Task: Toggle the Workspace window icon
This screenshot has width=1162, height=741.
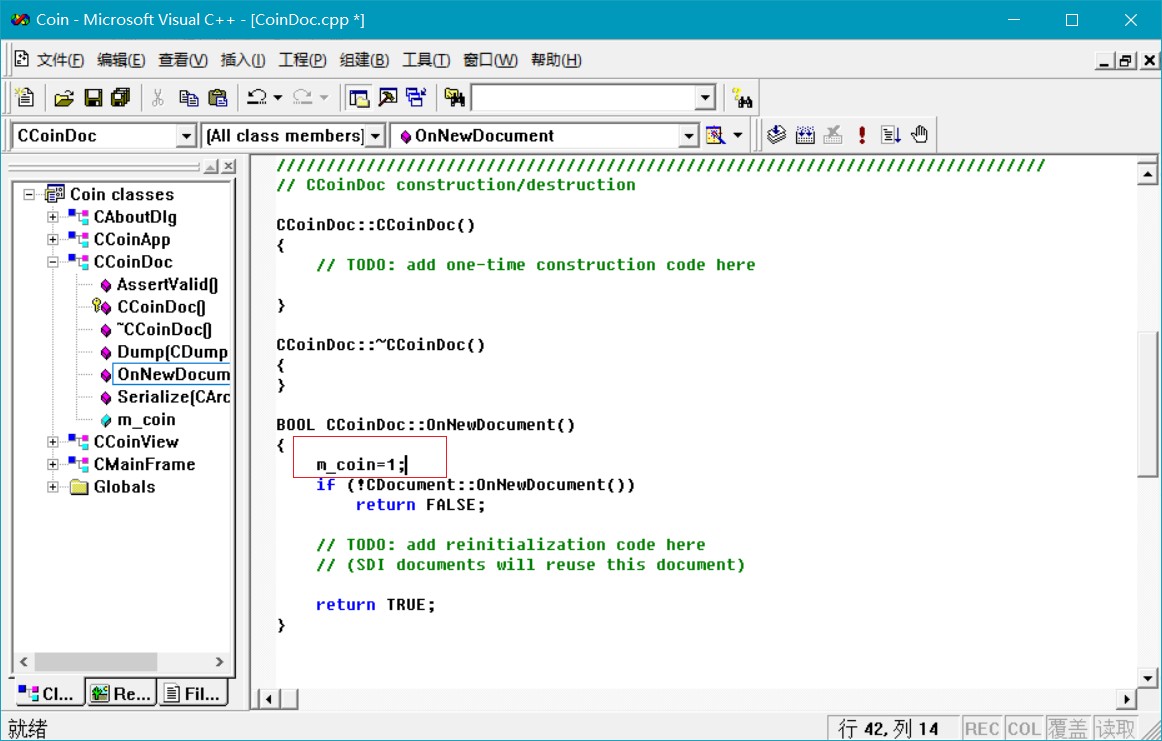Action: click(359, 98)
